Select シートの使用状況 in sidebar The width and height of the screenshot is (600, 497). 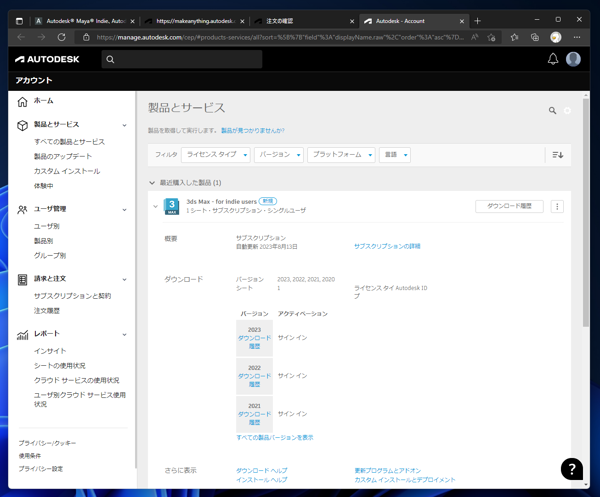60,366
